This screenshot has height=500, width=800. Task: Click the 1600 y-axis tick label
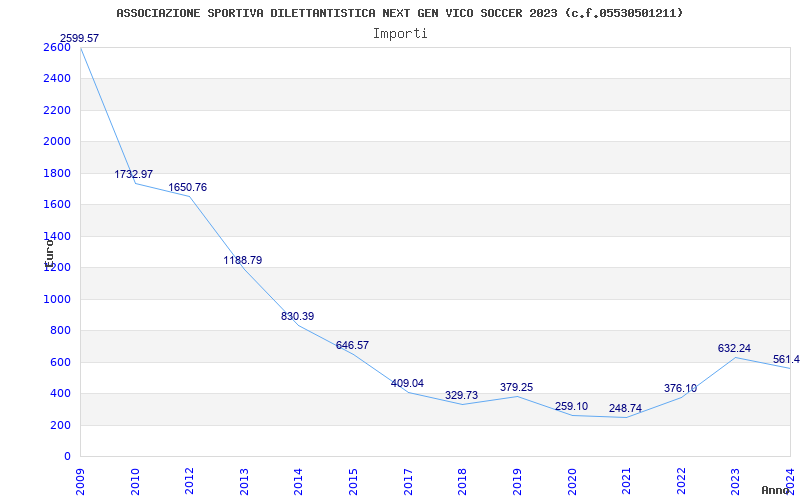point(57,205)
